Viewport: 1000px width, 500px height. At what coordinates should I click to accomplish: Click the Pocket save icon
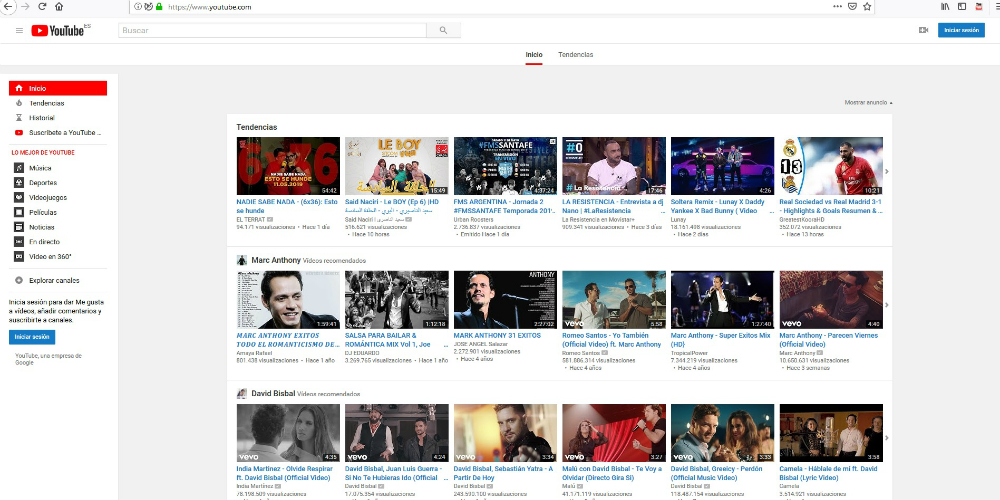852,6
